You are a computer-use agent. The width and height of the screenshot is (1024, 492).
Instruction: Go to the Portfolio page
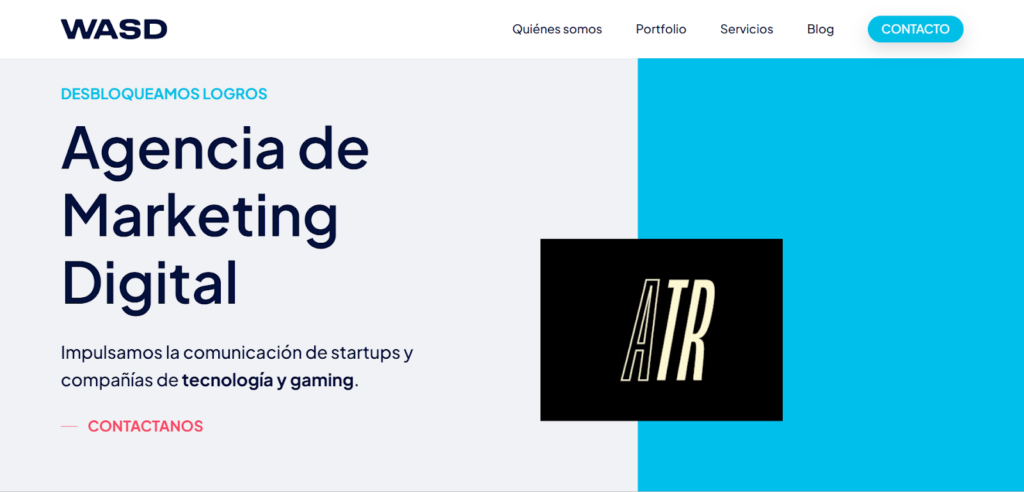(x=661, y=29)
